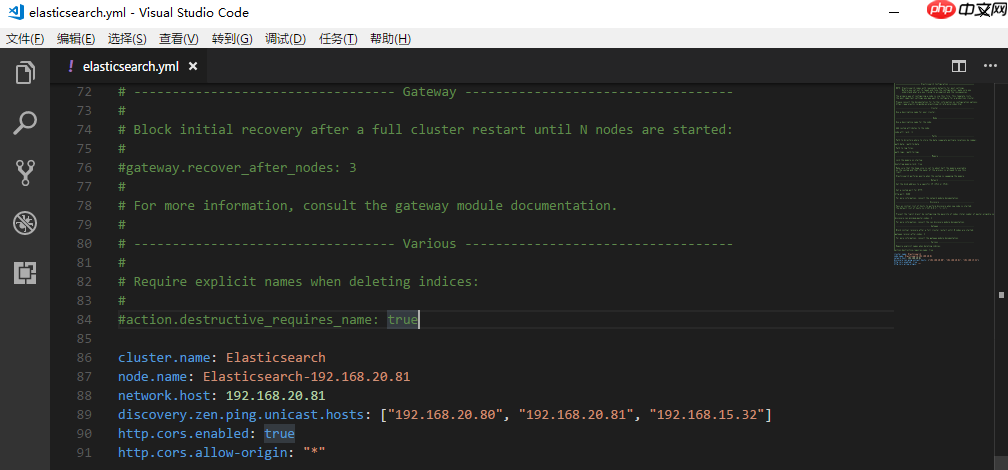Click the 'true' value on line 90
The width and height of the screenshot is (1008, 470).
tap(280, 433)
